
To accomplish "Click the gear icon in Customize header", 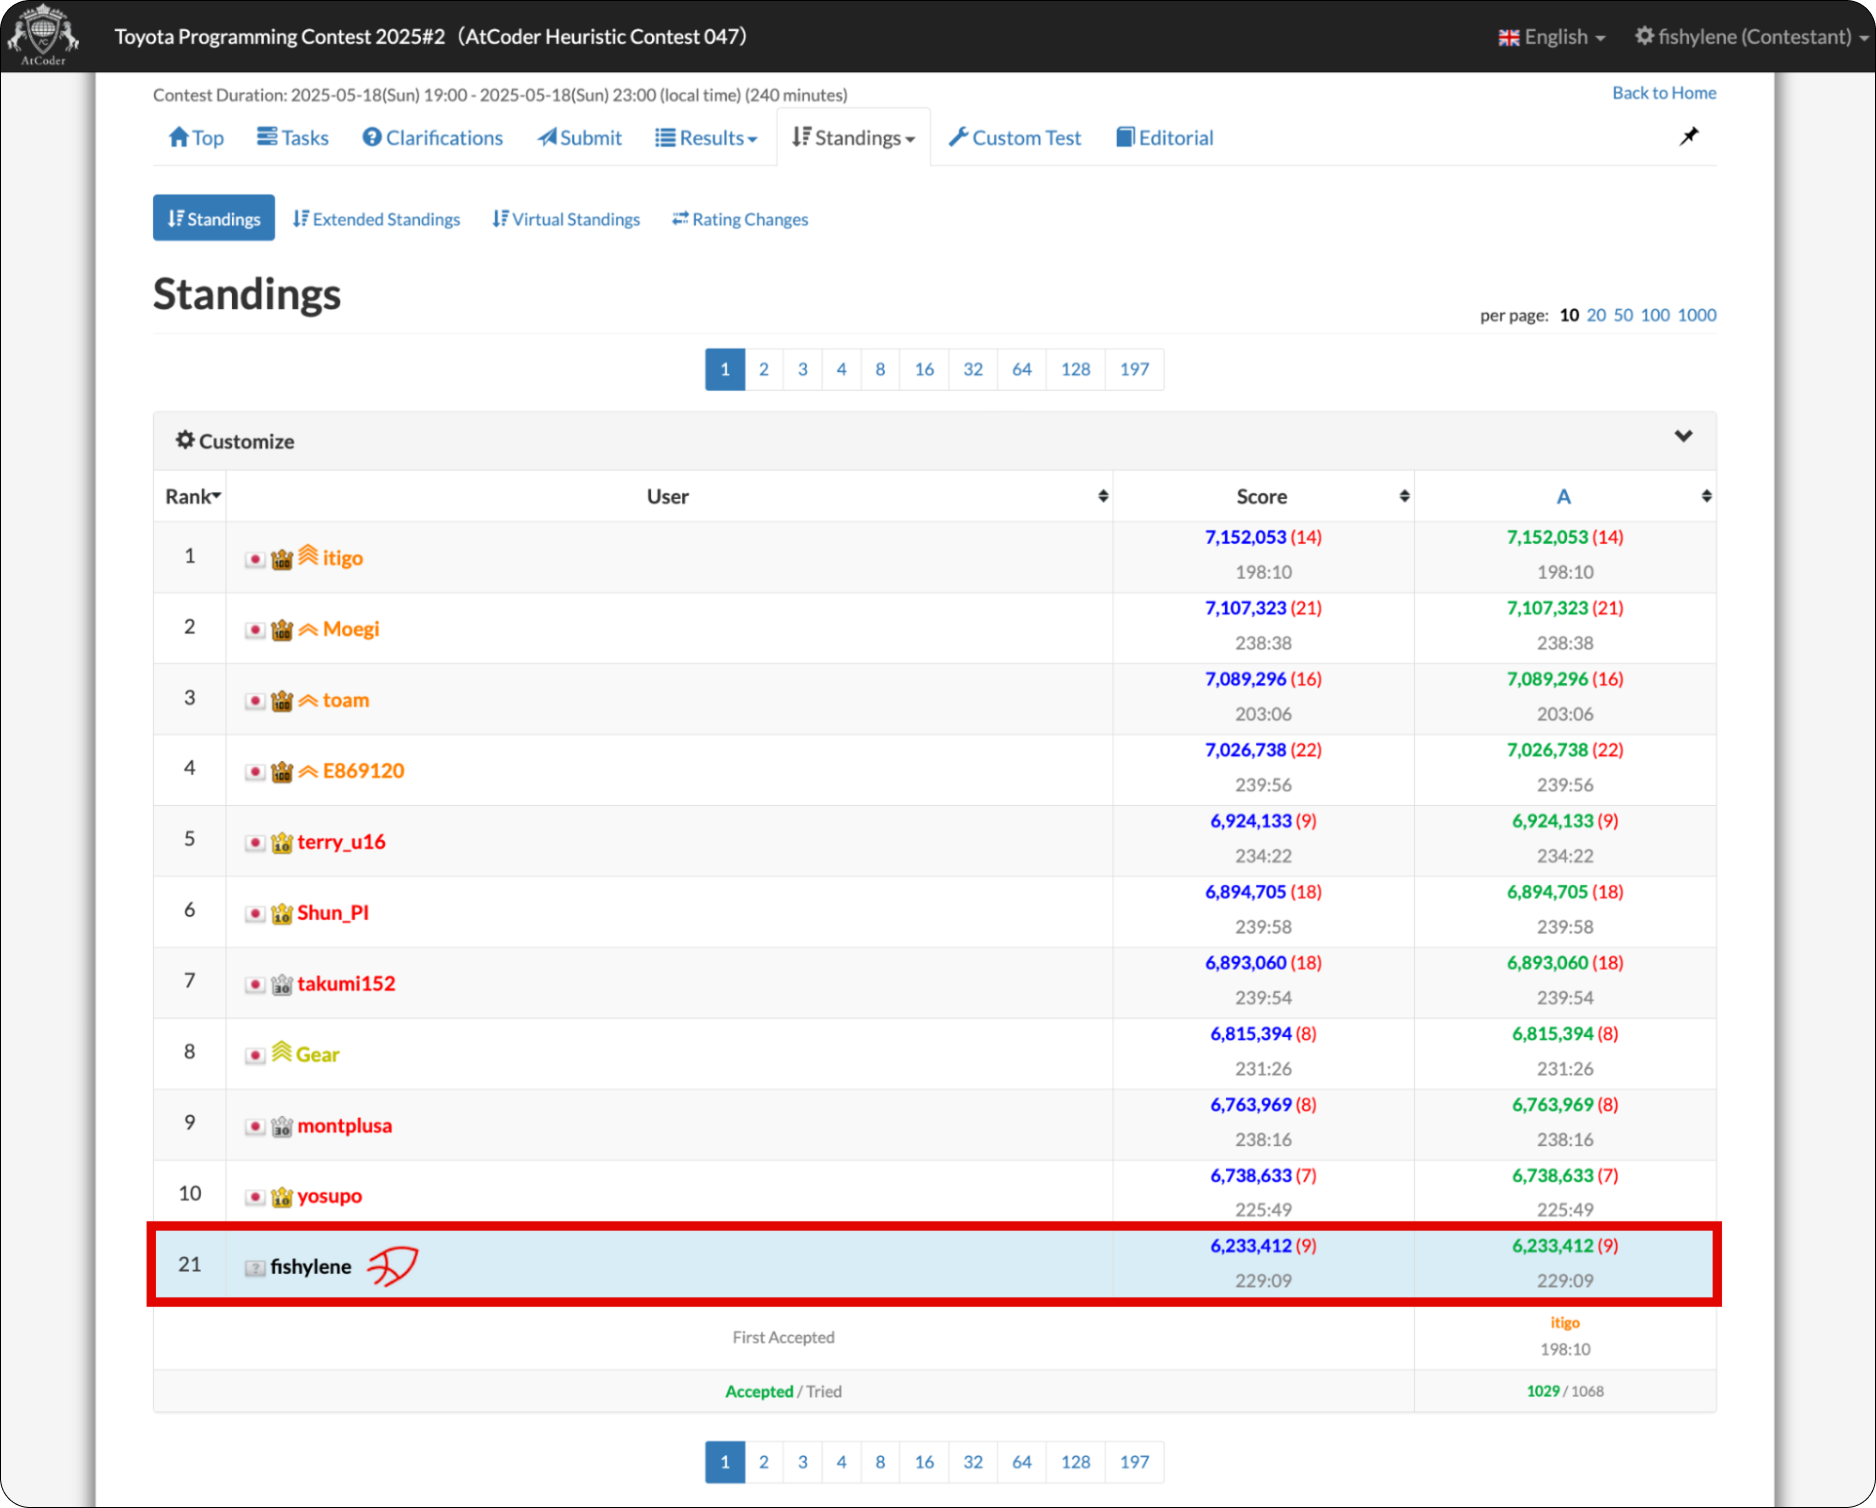I will pyautogui.click(x=185, y=440).
